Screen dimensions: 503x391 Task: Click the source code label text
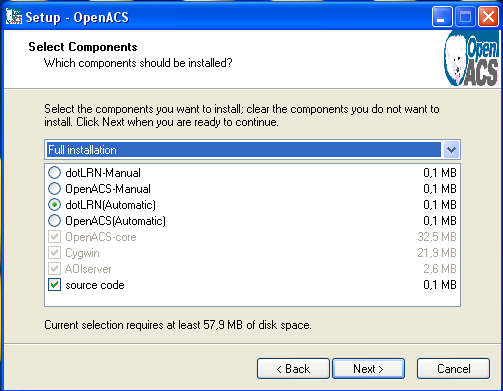tap(95, 285)
